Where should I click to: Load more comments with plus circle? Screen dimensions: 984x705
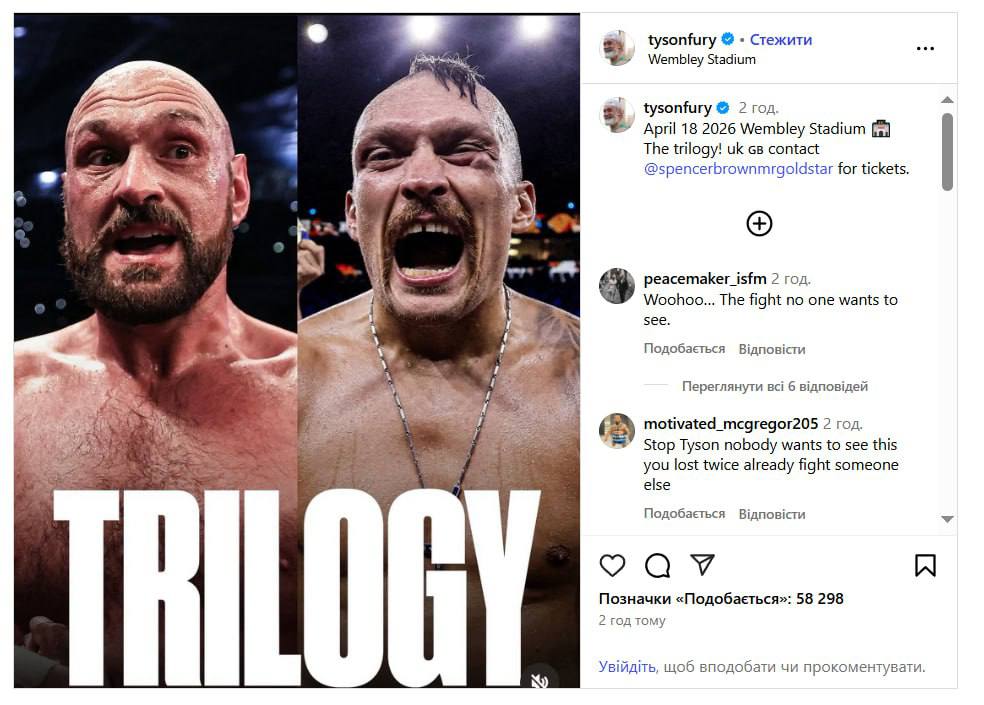click(759, 223)
